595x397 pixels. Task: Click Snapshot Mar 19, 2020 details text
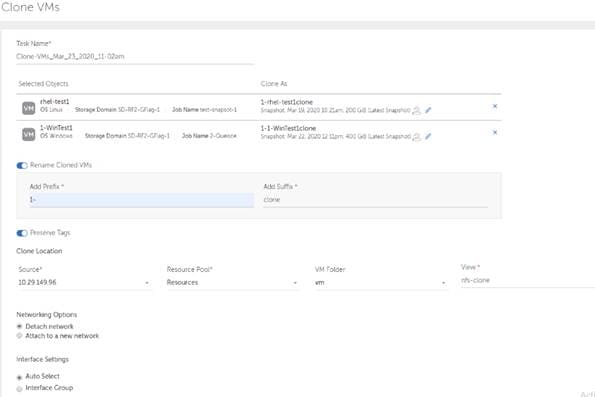[x=335, y=110]
